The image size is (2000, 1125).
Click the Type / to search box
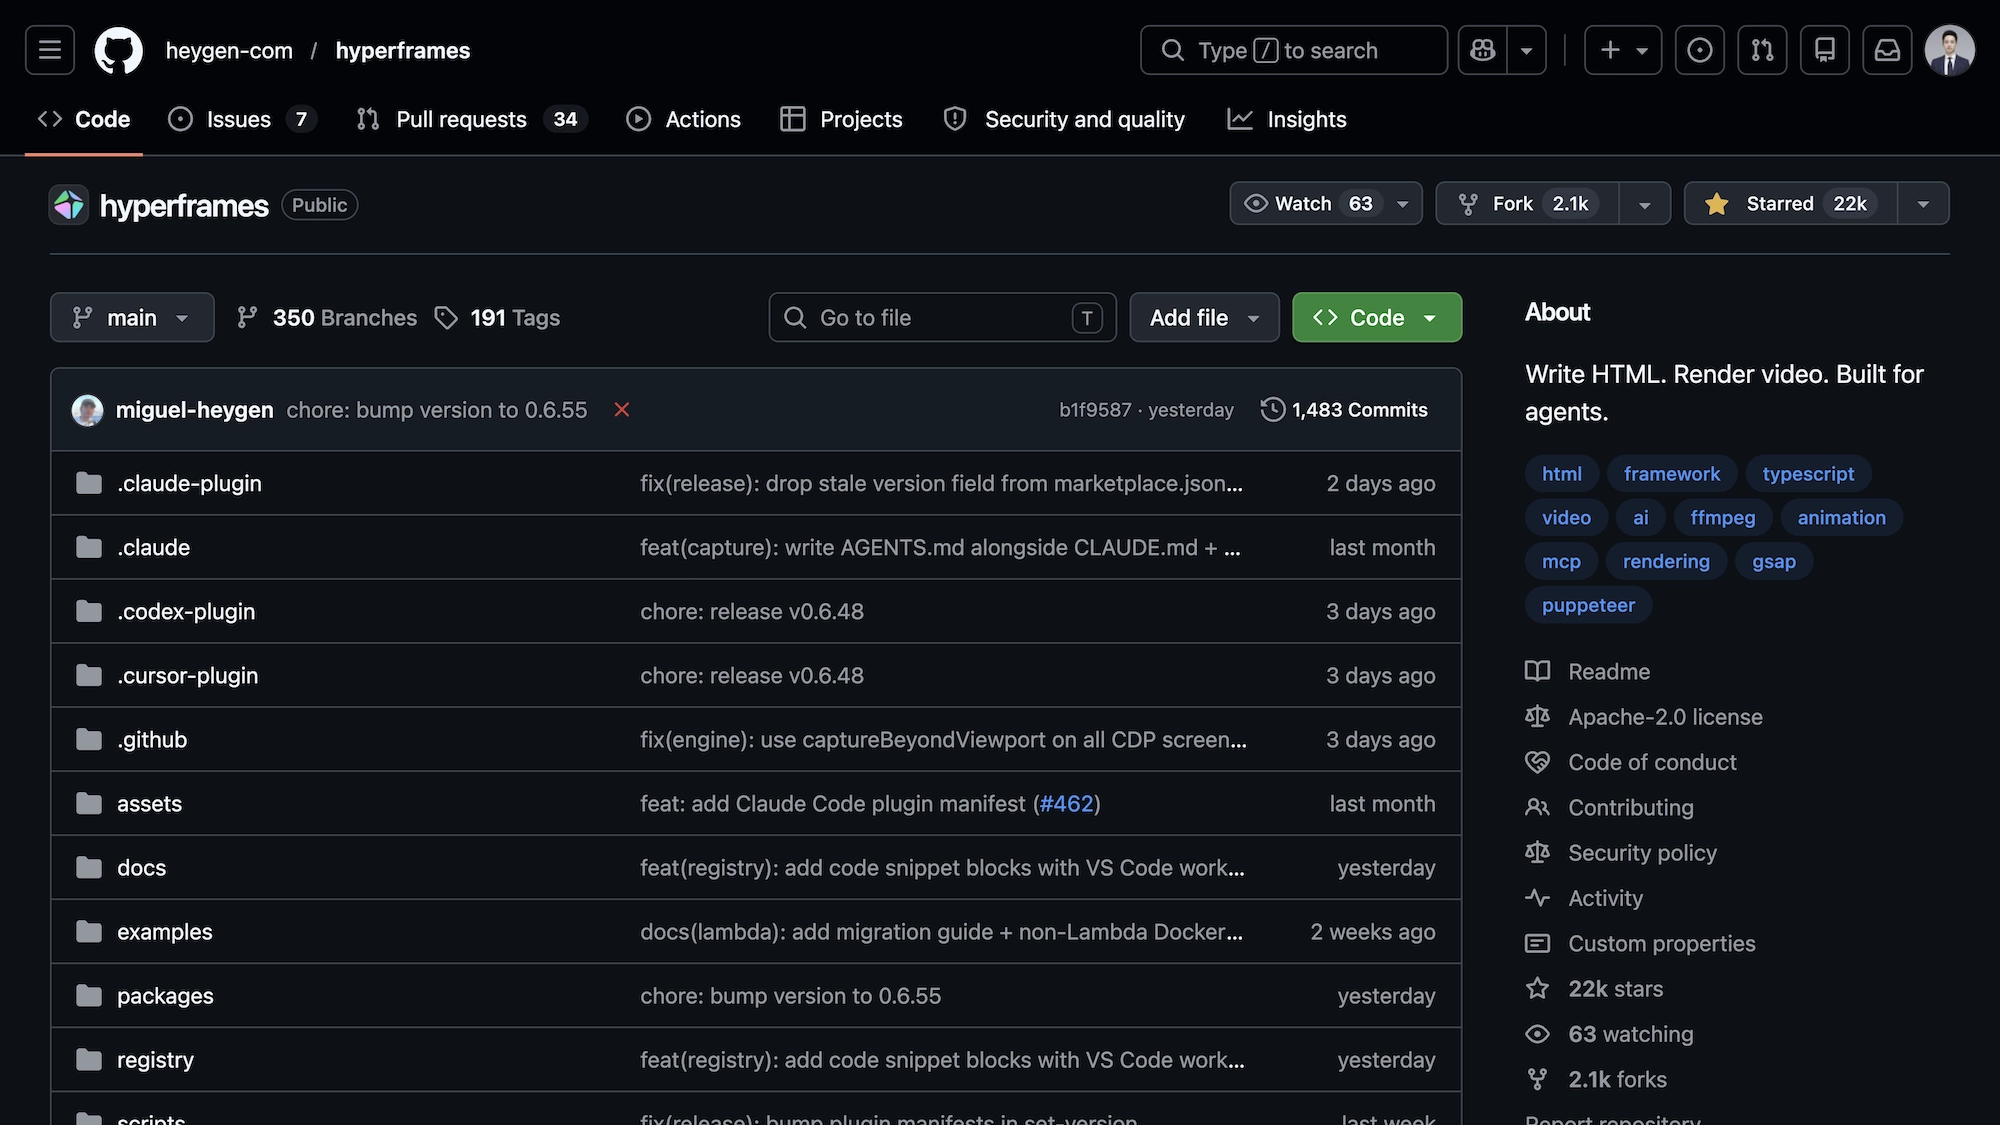[1293, 50]
